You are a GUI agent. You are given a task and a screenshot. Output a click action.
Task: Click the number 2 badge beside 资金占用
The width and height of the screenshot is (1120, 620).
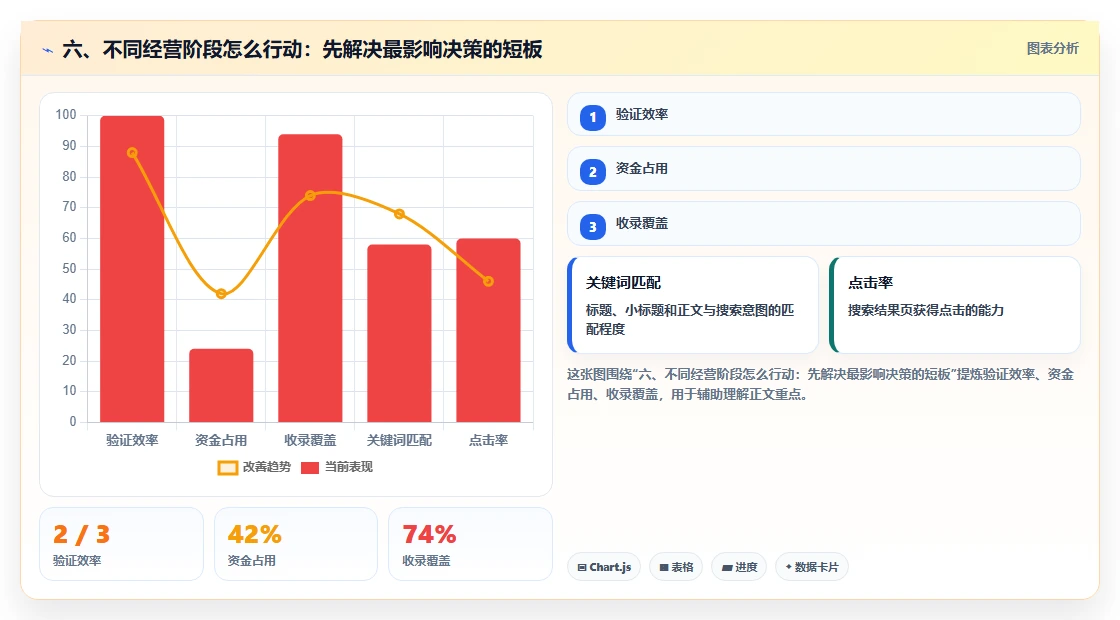click(593, 171)
